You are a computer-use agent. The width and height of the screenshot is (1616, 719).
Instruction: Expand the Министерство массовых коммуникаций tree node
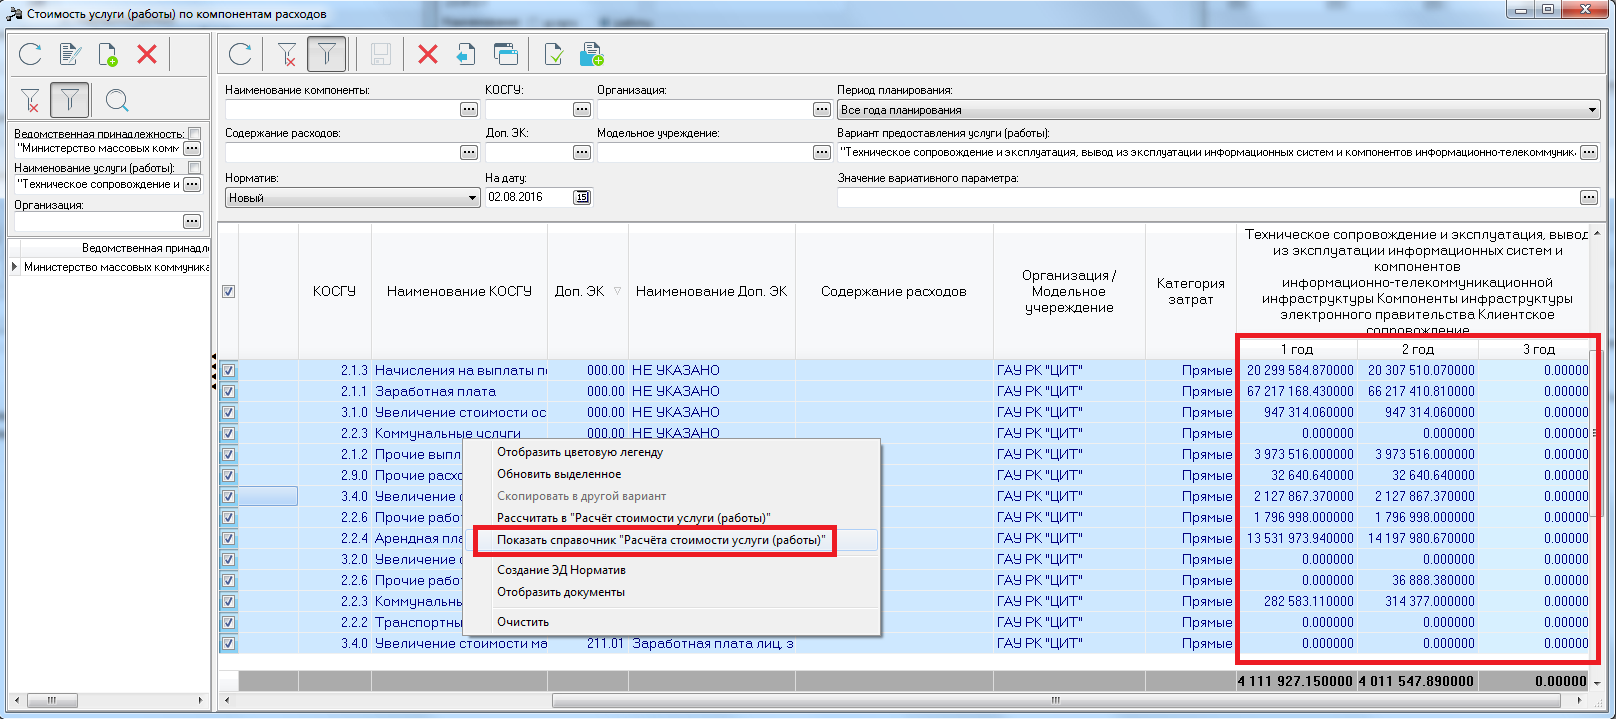[x=14, y=267]
